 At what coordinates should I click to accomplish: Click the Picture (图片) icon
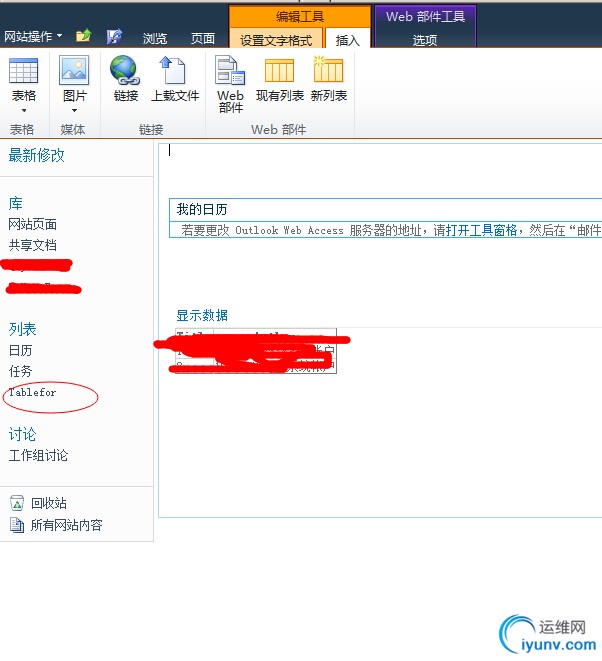[x=74, y=70]
